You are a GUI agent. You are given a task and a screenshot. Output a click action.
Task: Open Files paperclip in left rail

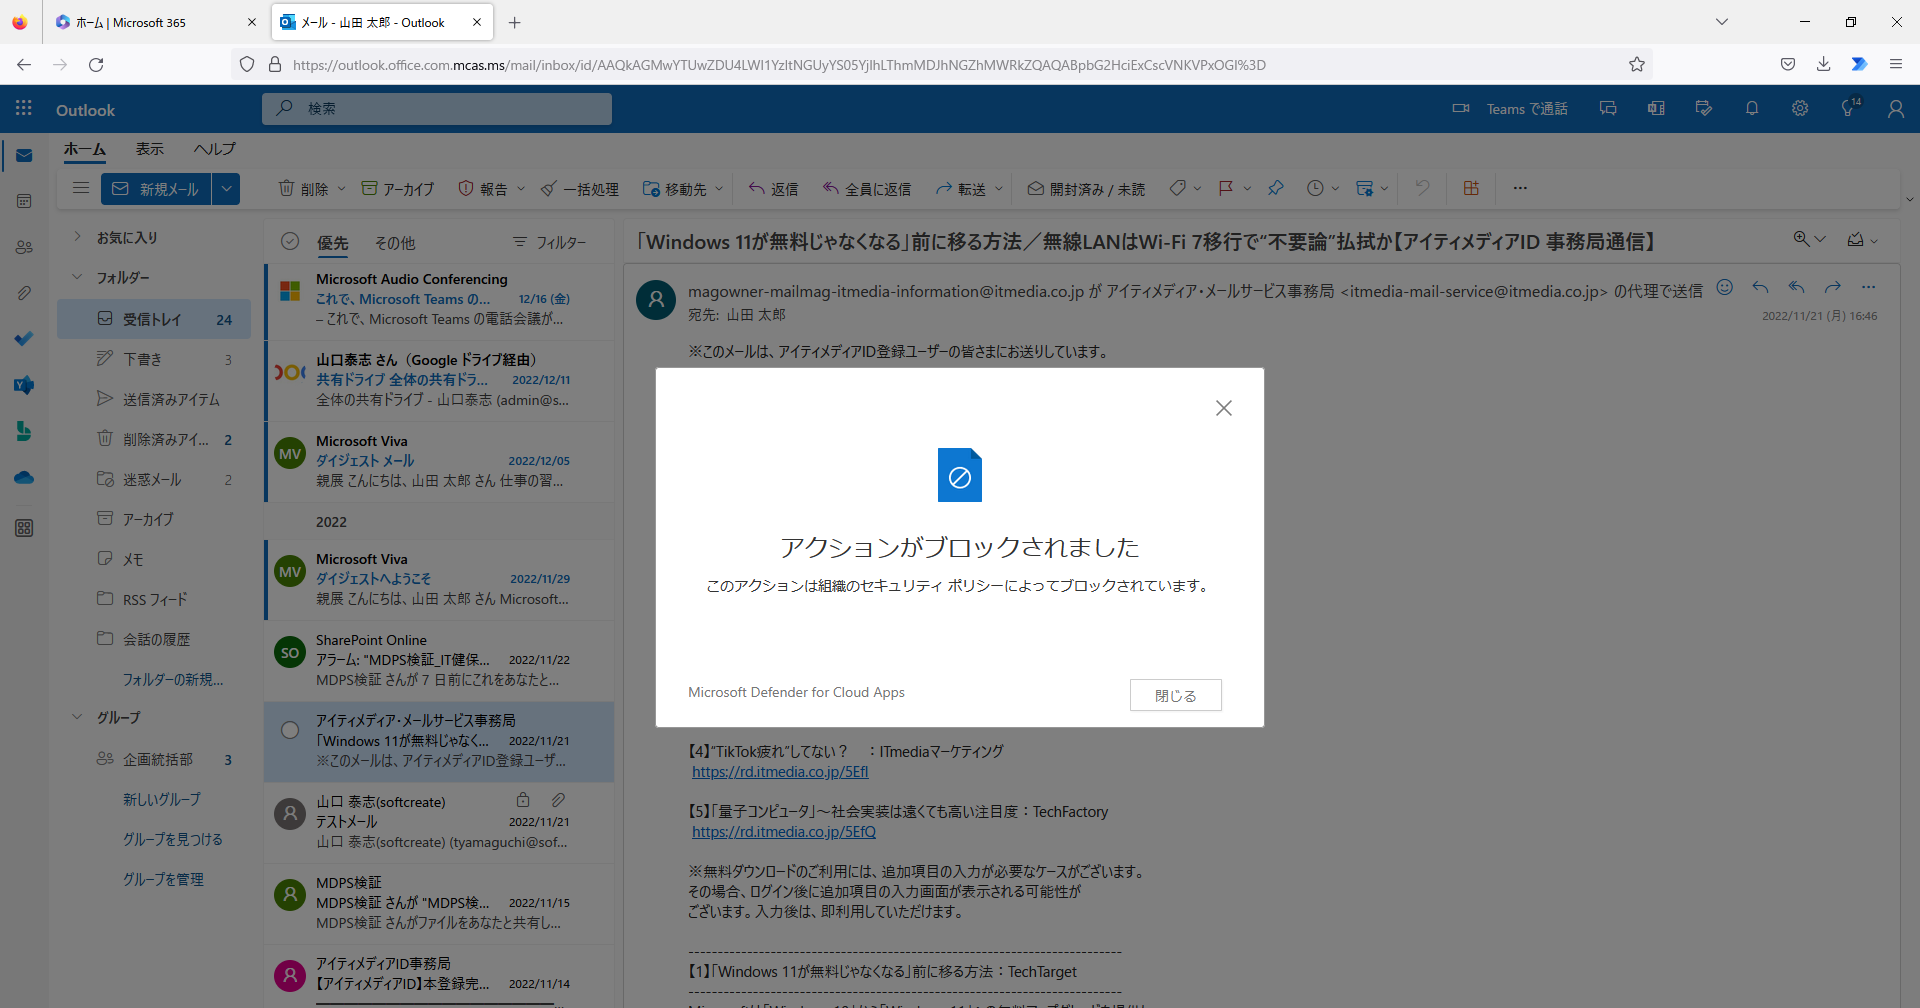tap(24, 293)
